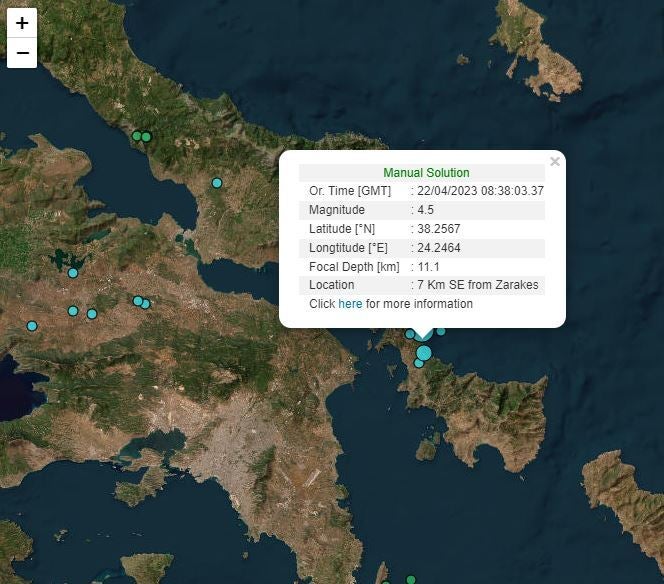Click the isolated cyan marker left of the popup

click(217, 183)
